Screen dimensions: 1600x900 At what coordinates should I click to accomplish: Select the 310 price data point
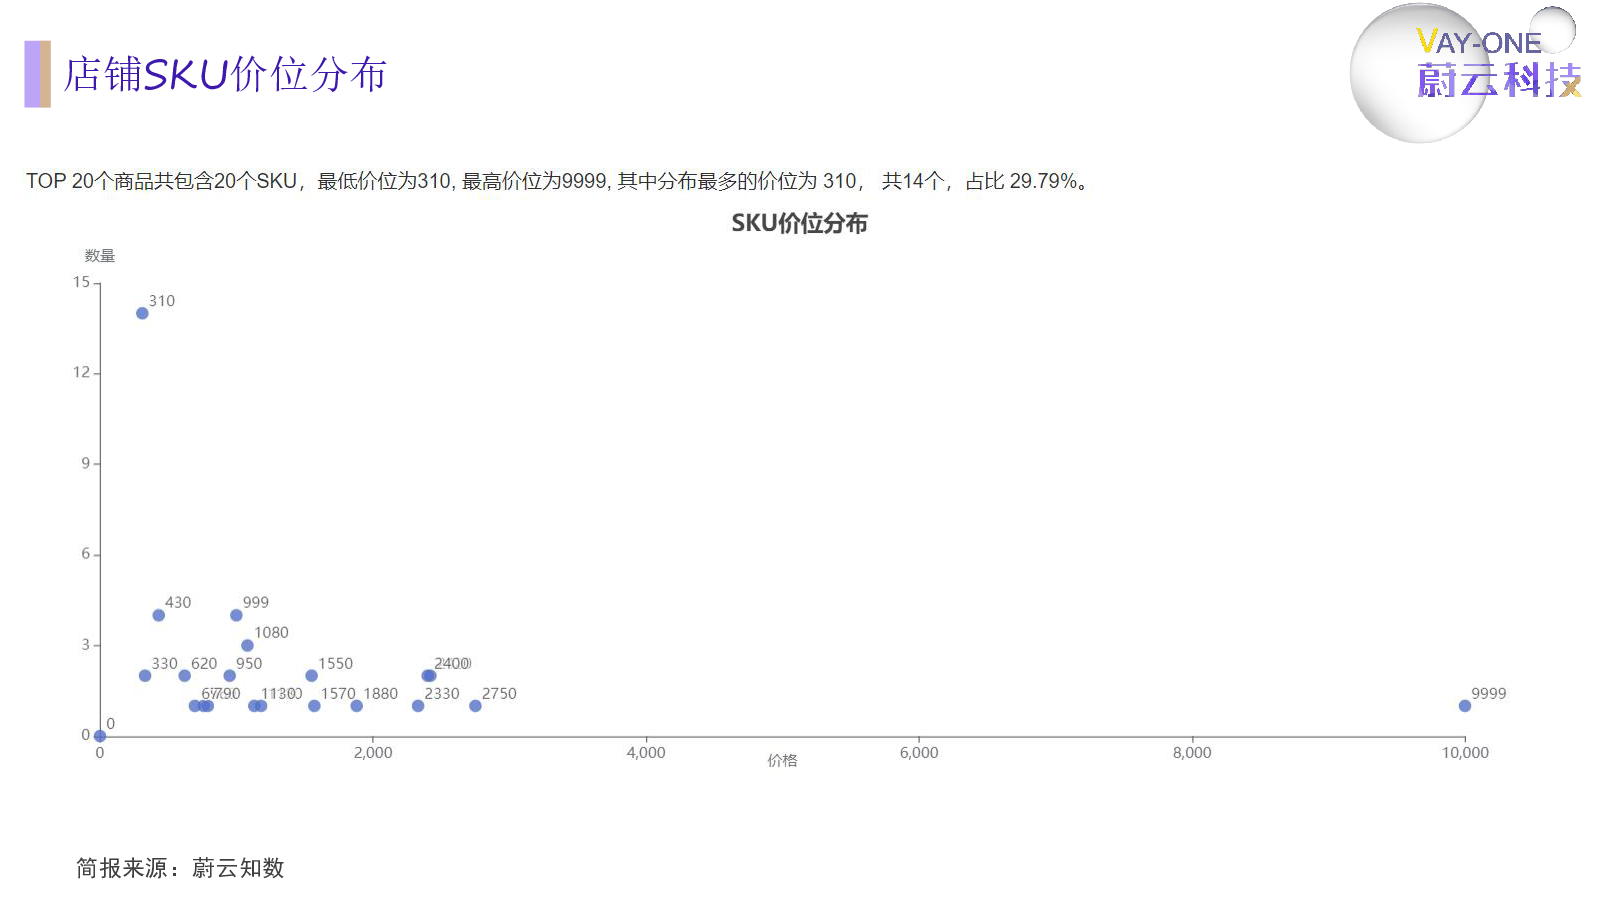(x=141, y=313)
